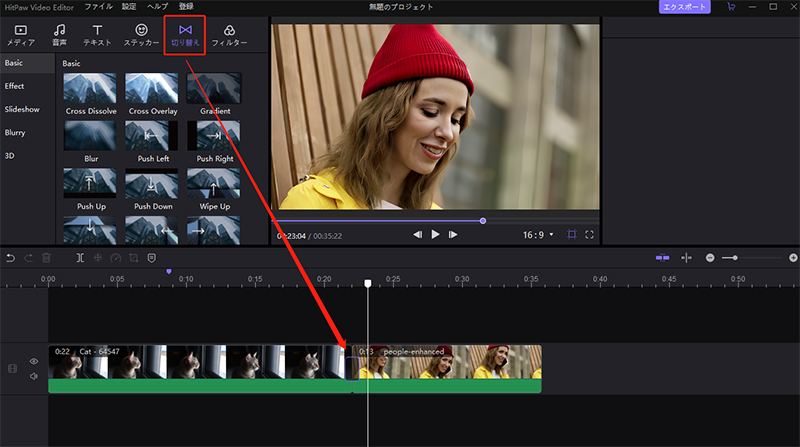Zoom out timeline with minus button

(710, 258)
